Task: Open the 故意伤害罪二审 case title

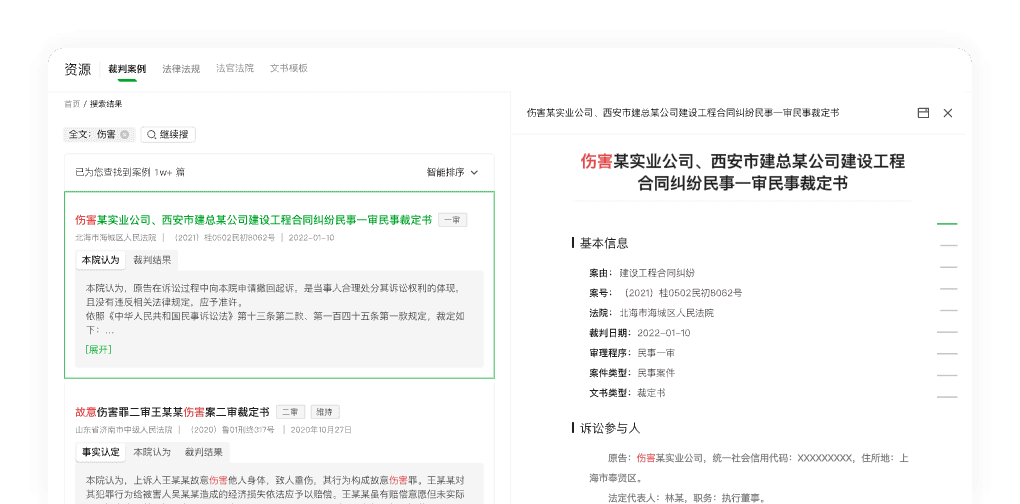Action: pyautogui.click(x=172, y=412)
